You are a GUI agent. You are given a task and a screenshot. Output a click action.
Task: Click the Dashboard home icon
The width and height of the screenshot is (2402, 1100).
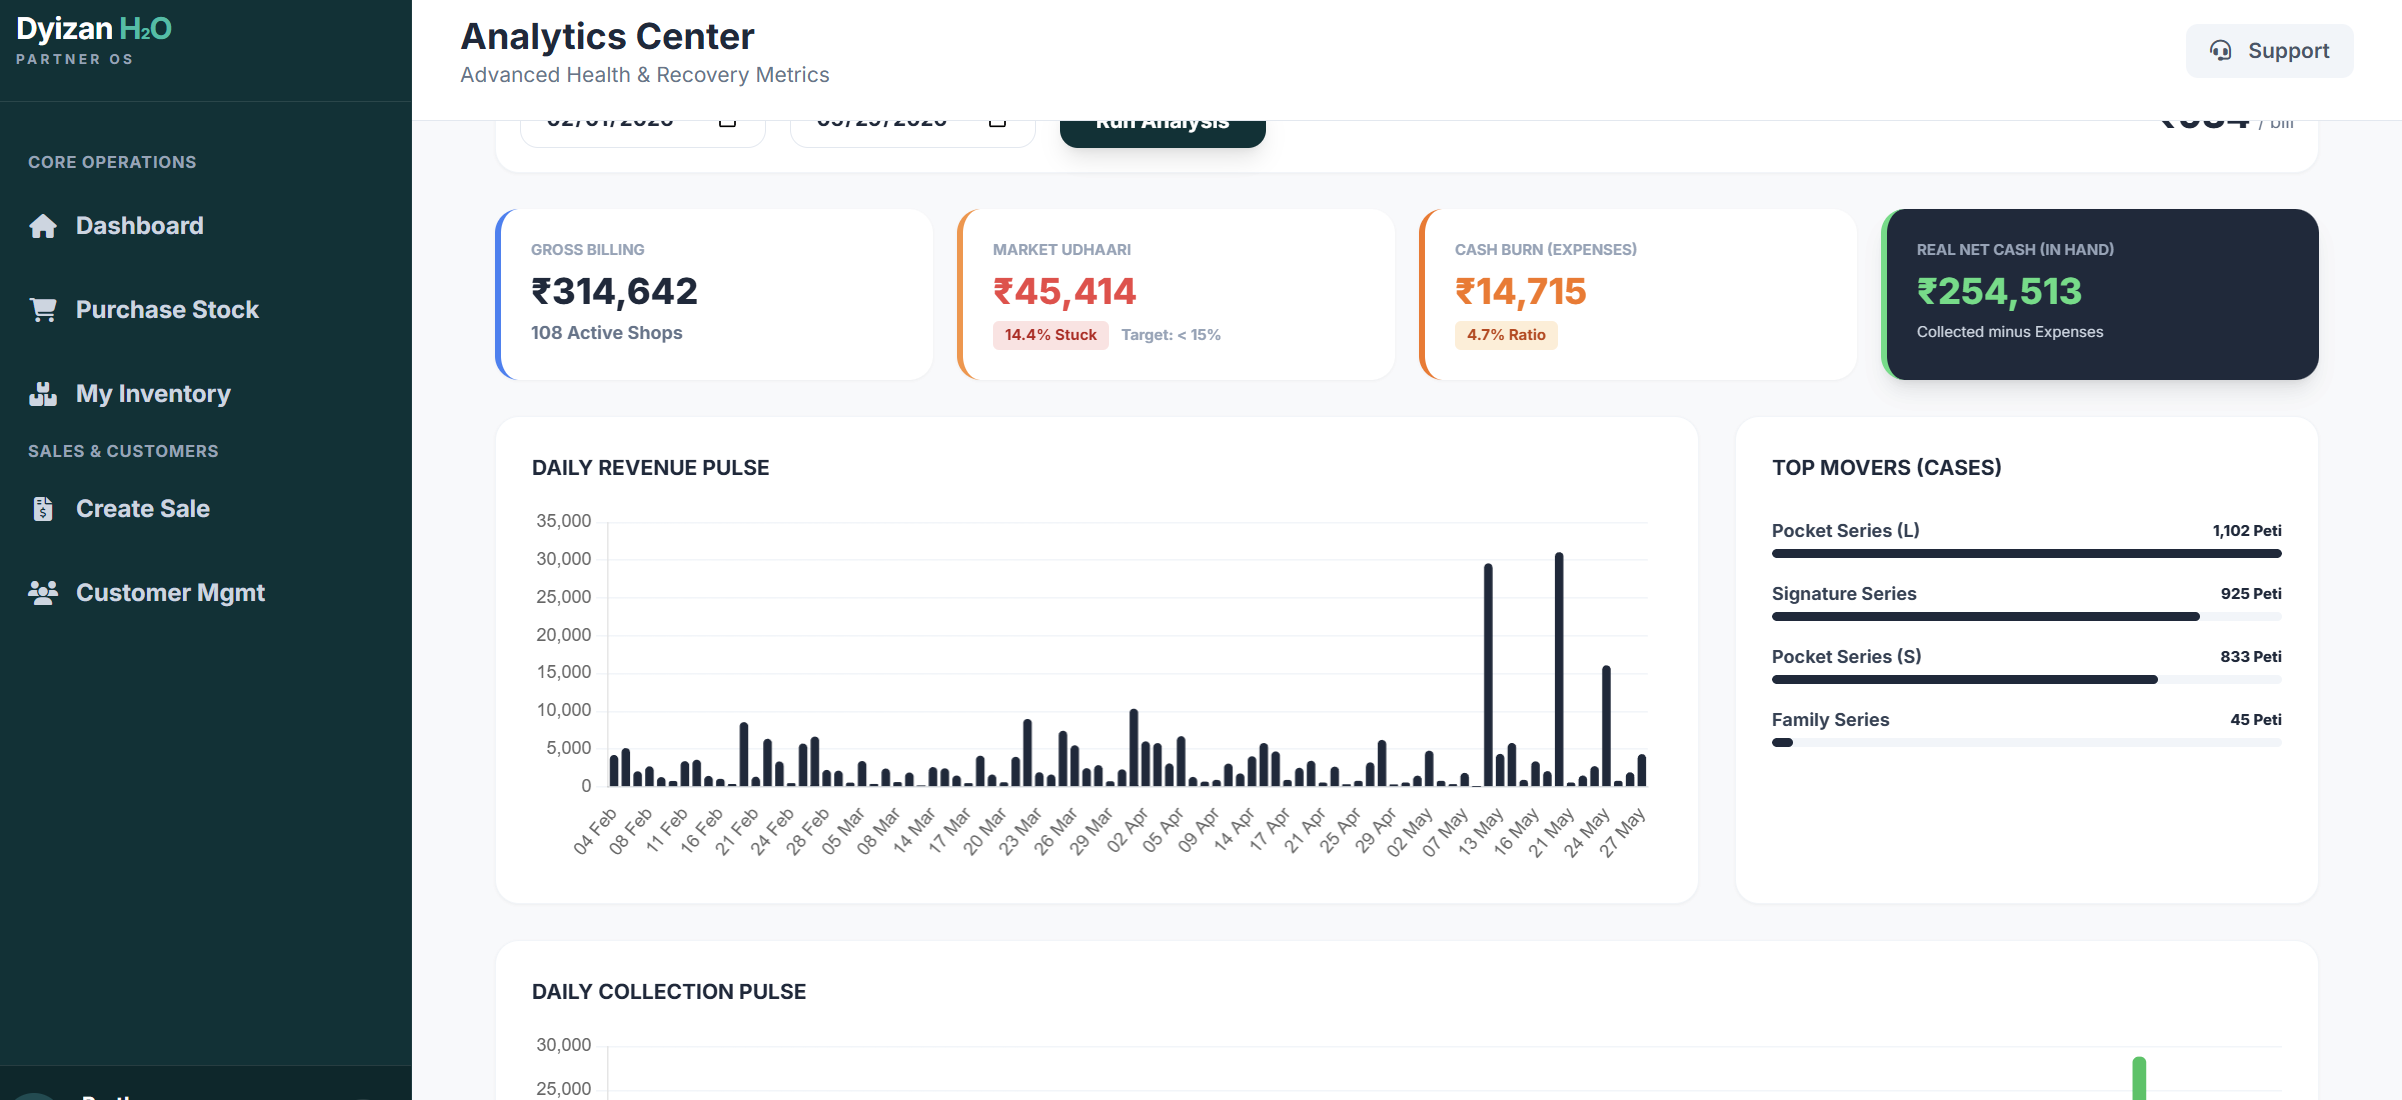(43, 226)
